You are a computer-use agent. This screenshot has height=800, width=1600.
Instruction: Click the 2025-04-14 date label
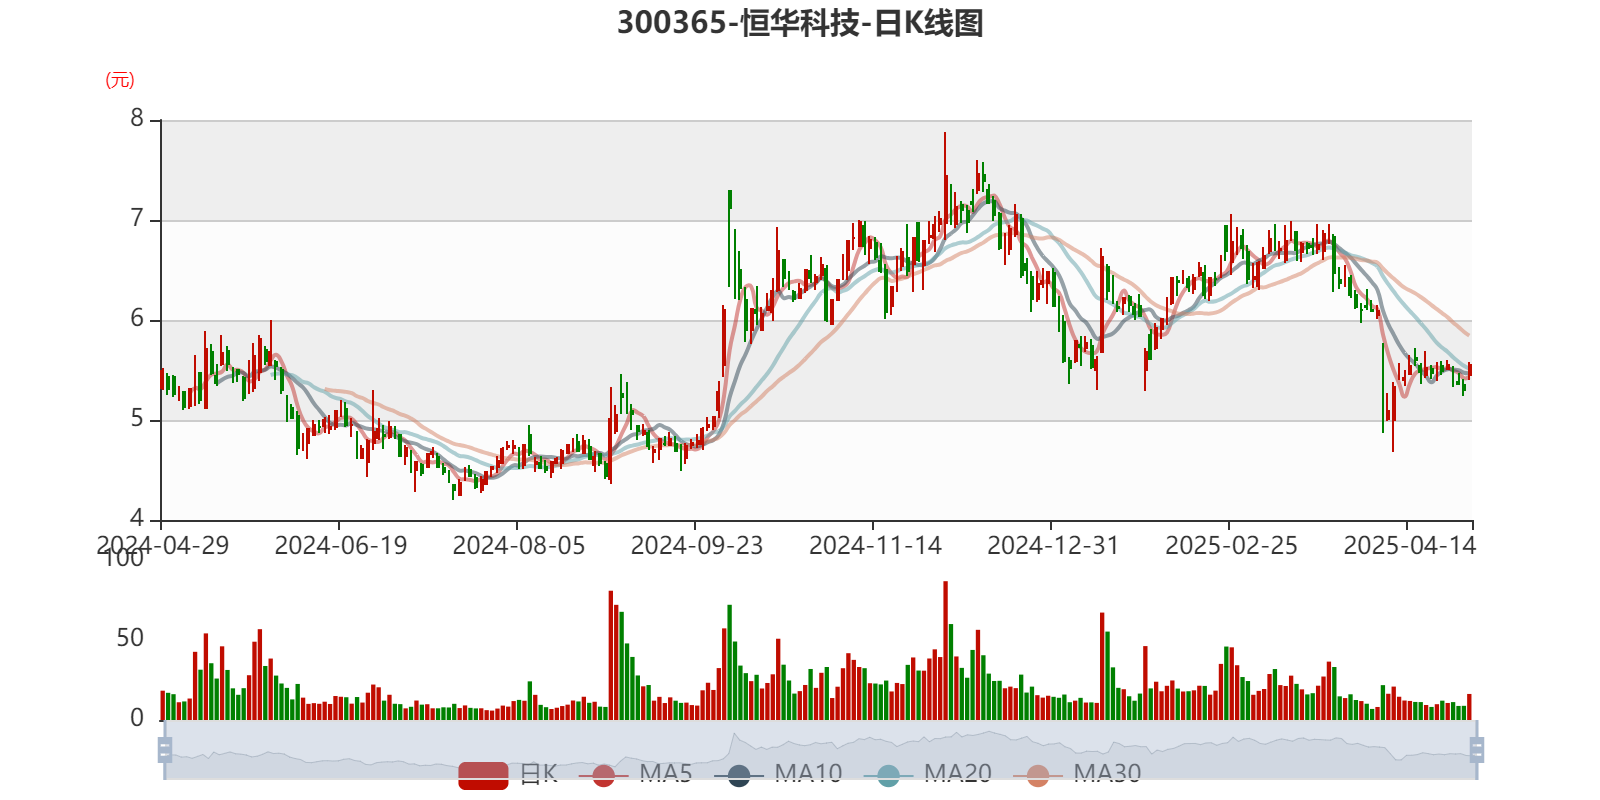pos(1409,545)
